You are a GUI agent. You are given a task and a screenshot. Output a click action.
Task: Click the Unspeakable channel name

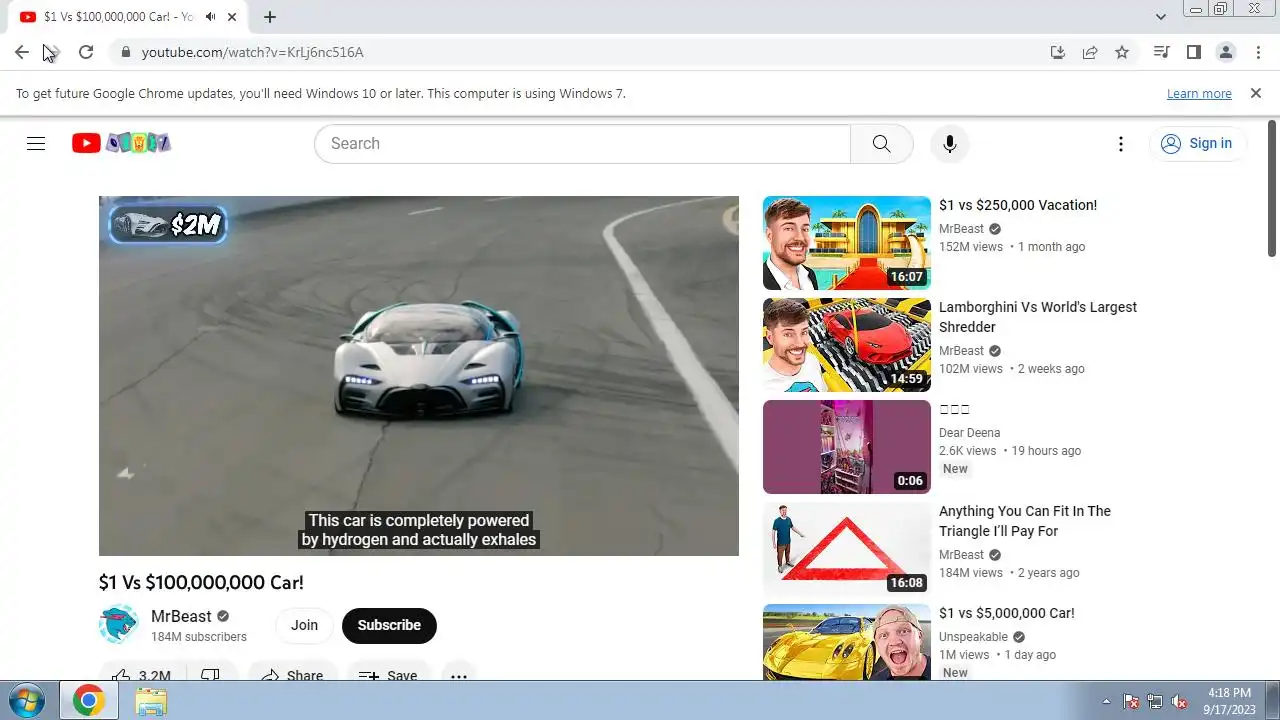point(973,637)
